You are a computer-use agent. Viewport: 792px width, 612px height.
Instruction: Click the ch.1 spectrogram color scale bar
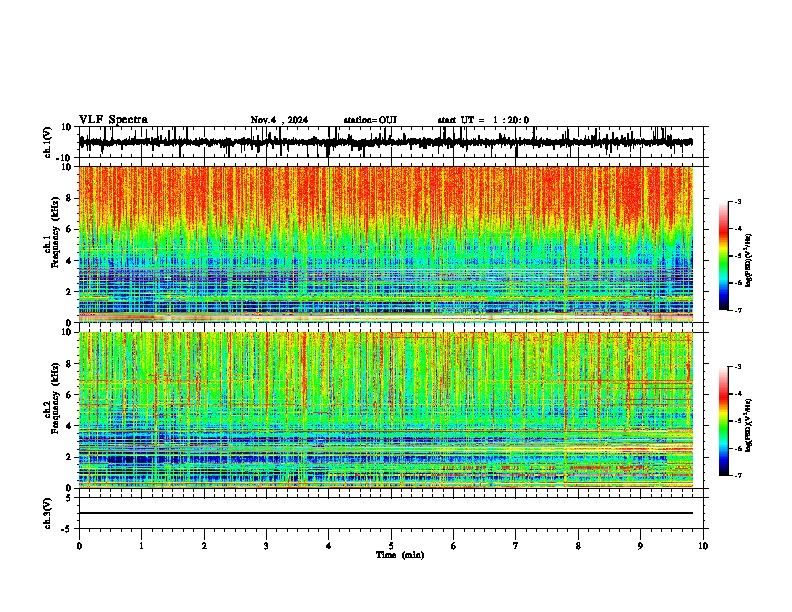pyautogui.click(x=724, y=256)
